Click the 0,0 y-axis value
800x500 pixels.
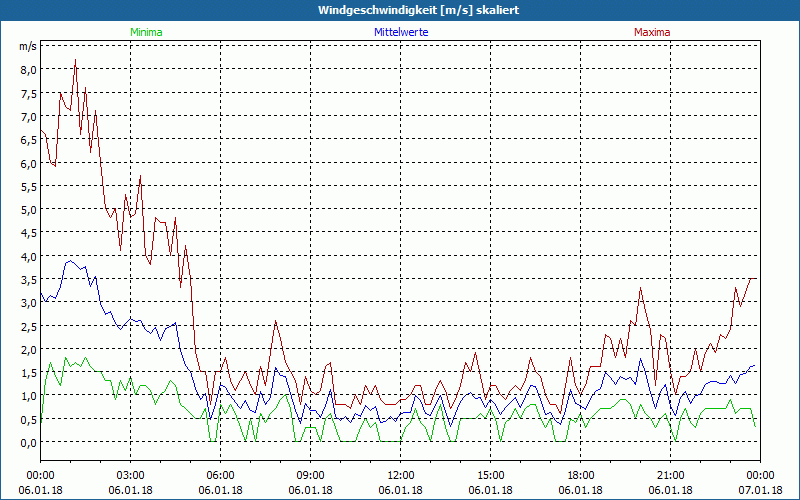coord(28,443)
